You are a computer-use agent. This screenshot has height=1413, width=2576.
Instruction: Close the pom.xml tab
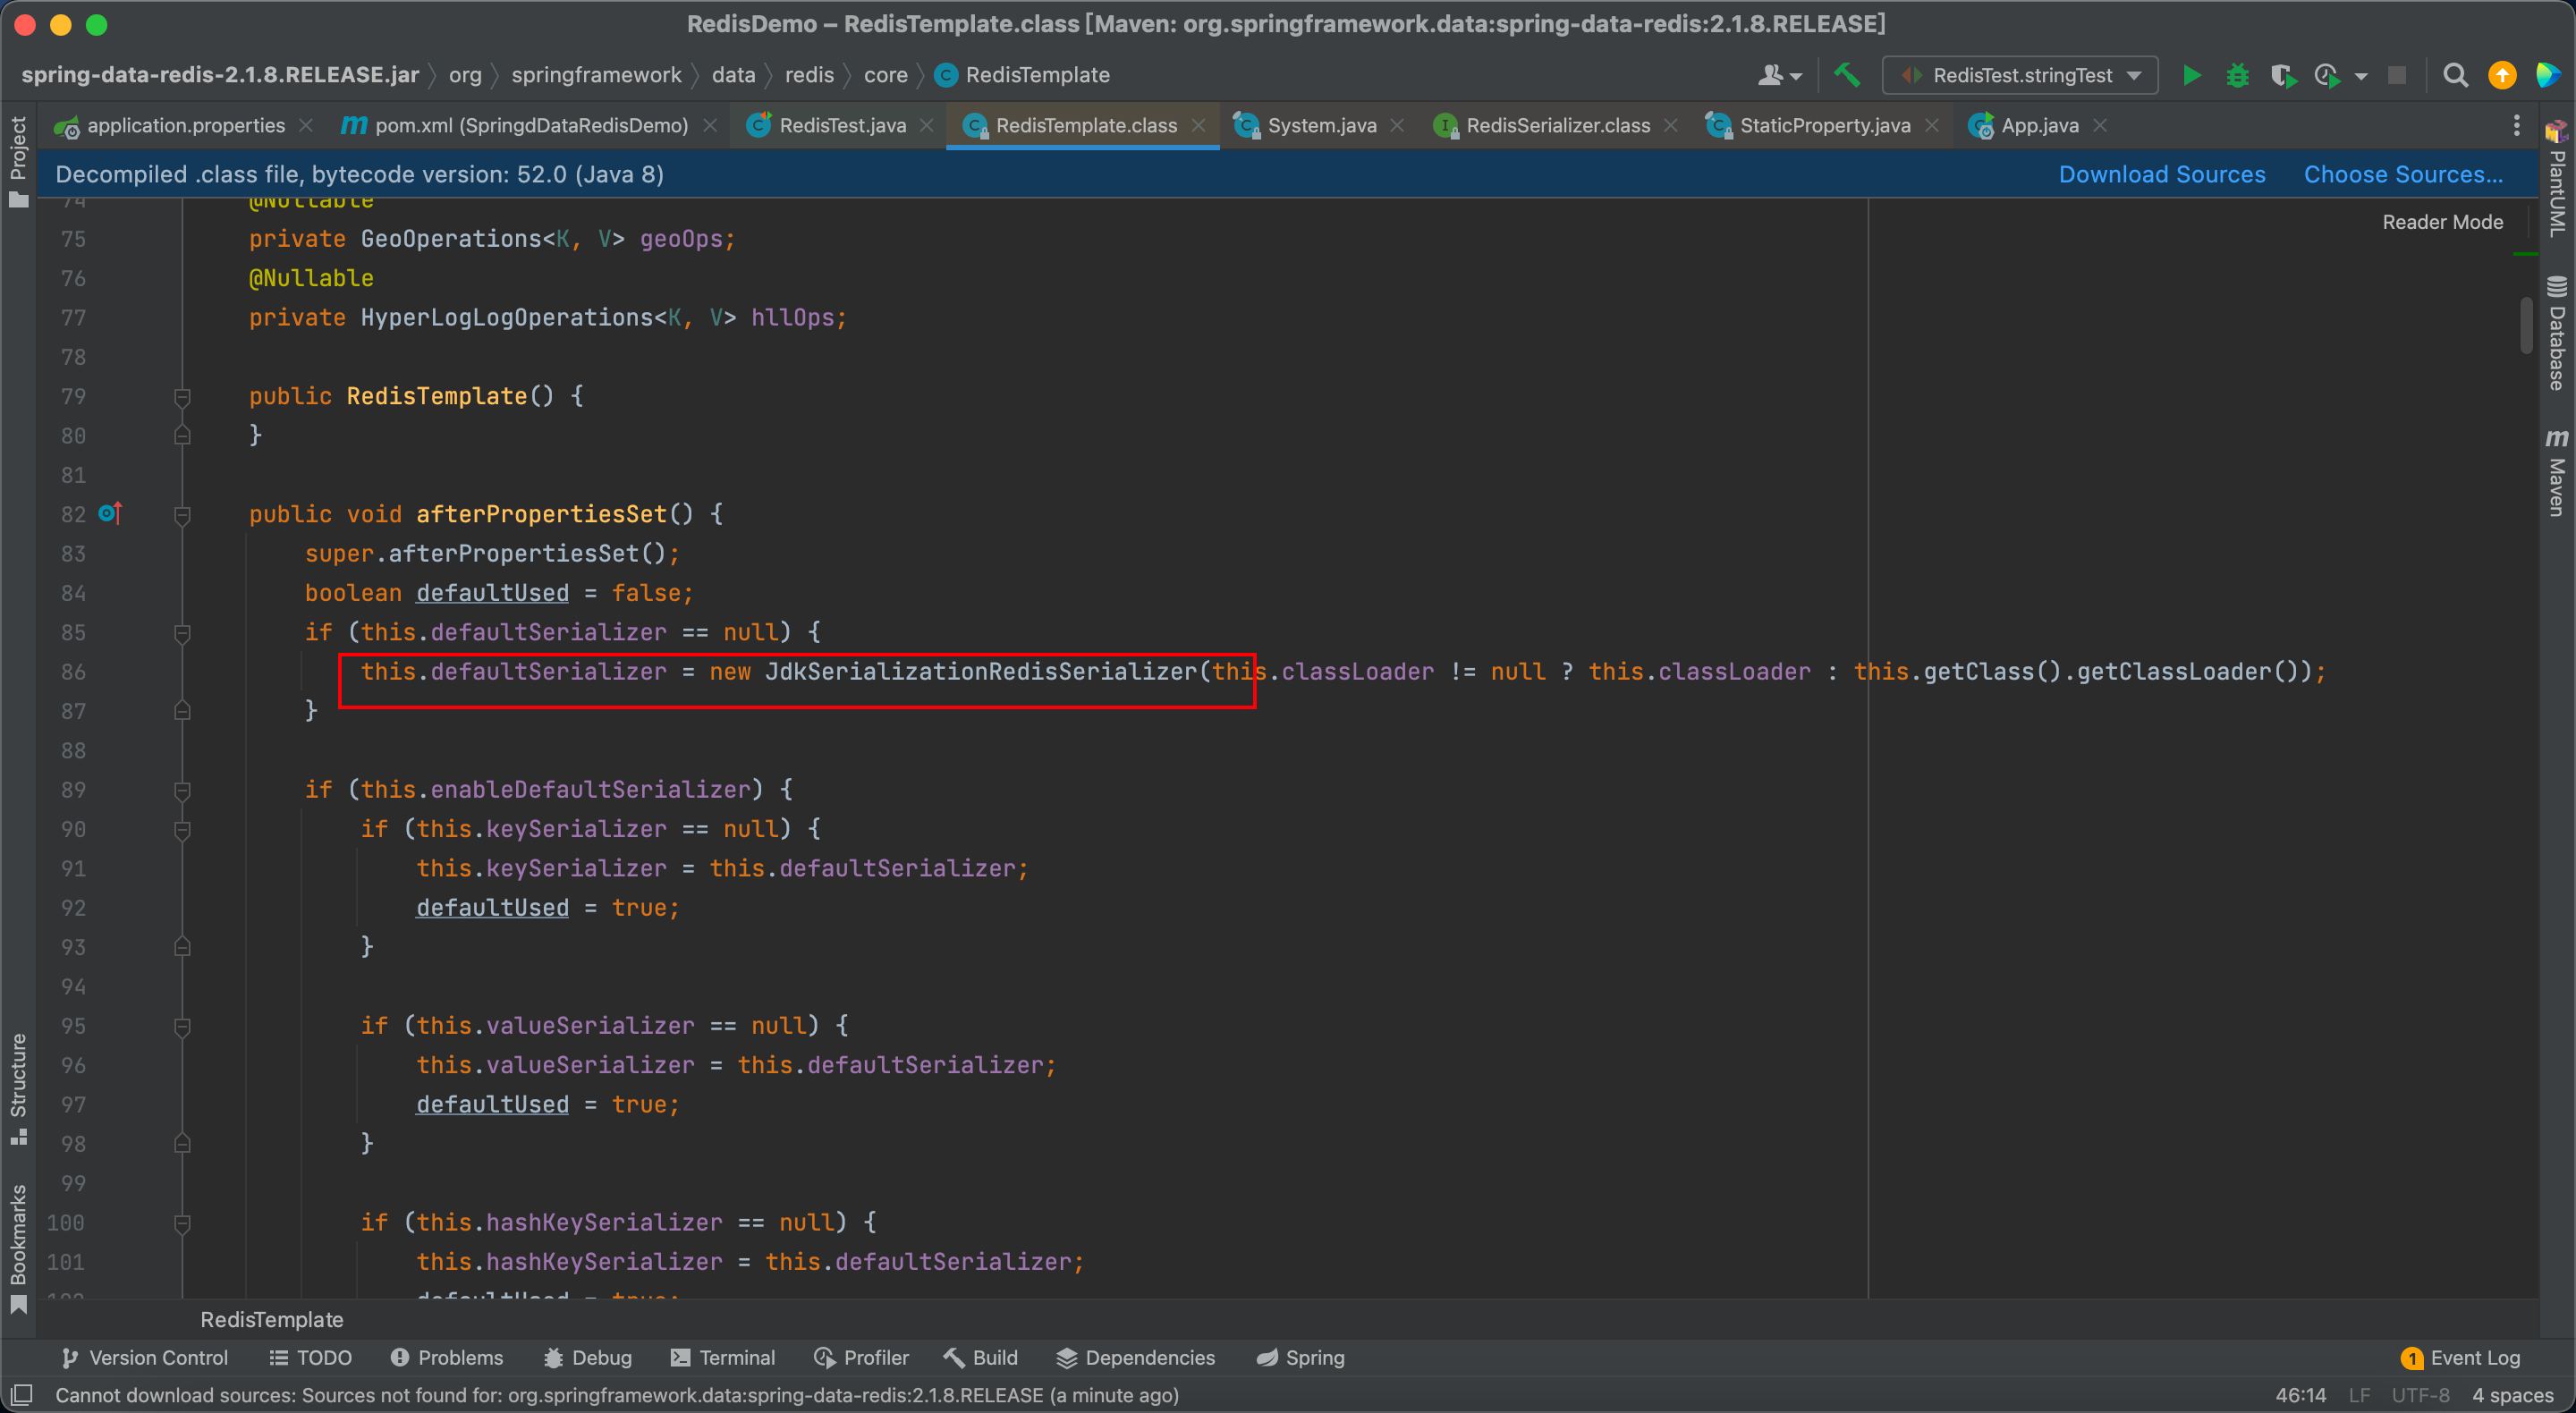coord(711,126)
